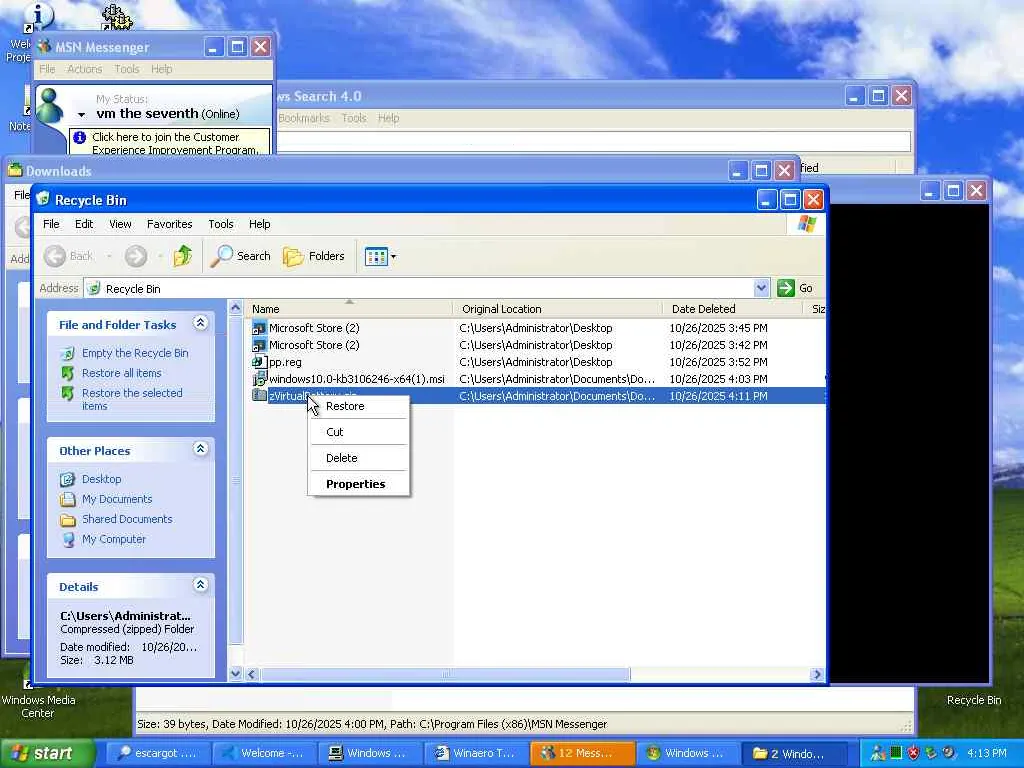Open Tools menu in Windows Search 4.0
This screenshot has height=768, width=1024.
coord(353,118)
